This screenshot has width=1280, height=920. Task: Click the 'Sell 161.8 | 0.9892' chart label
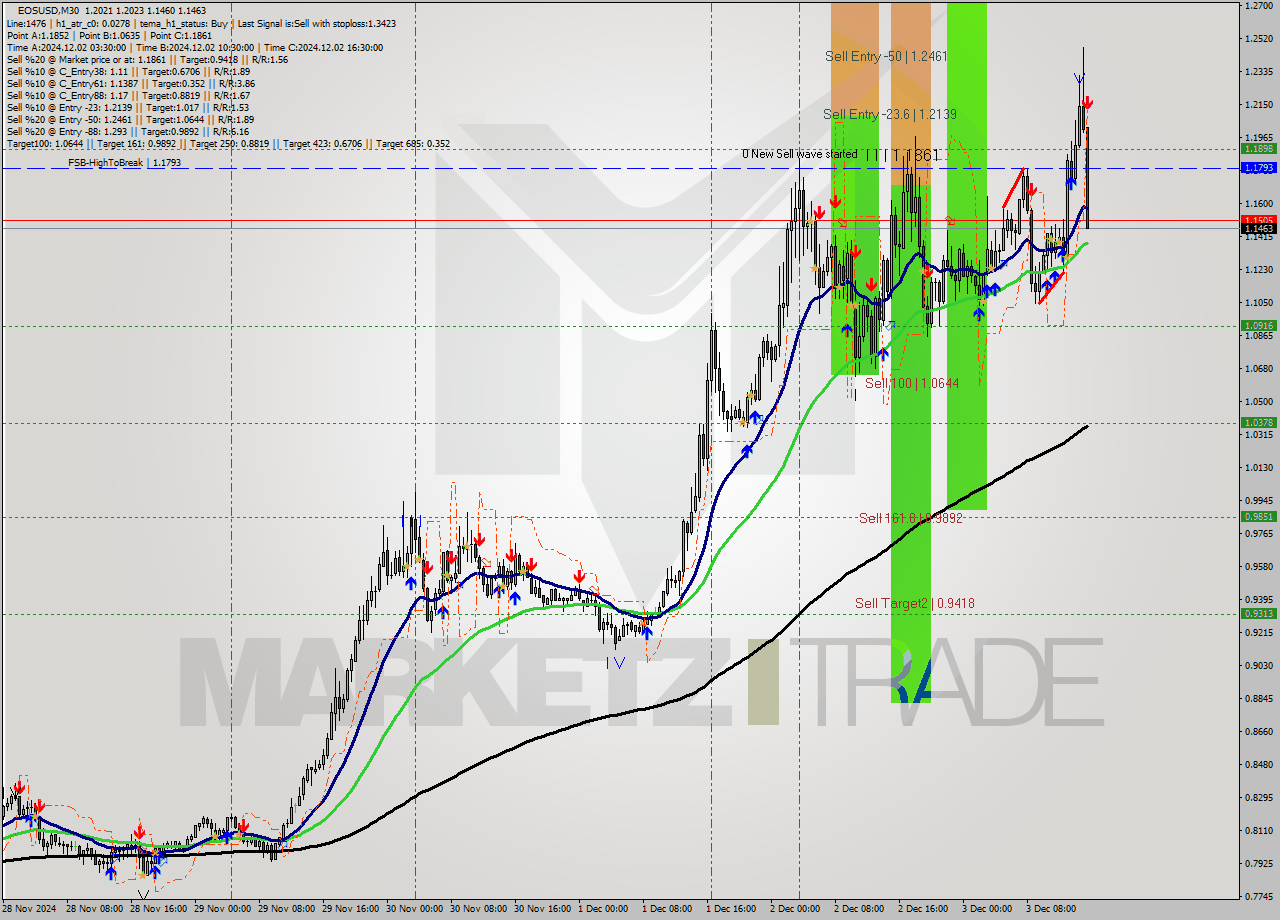910,518
